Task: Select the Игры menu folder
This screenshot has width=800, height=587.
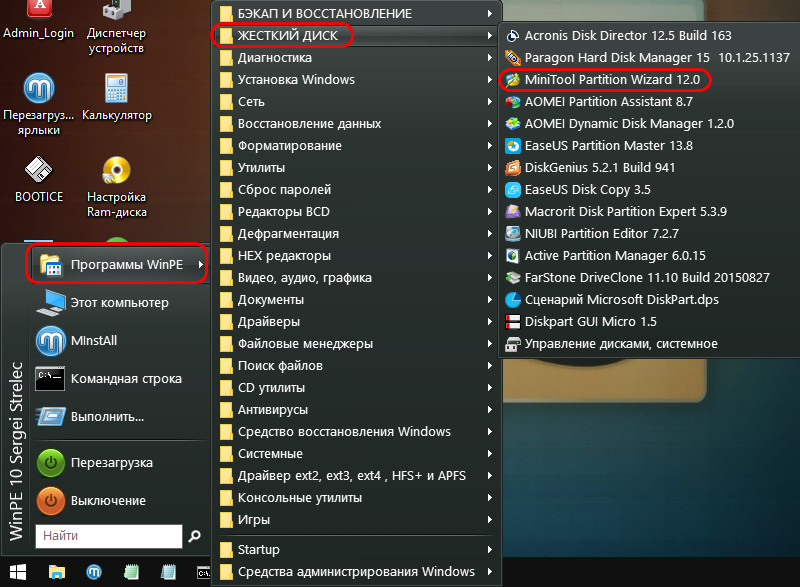Action: coord(357,520)
